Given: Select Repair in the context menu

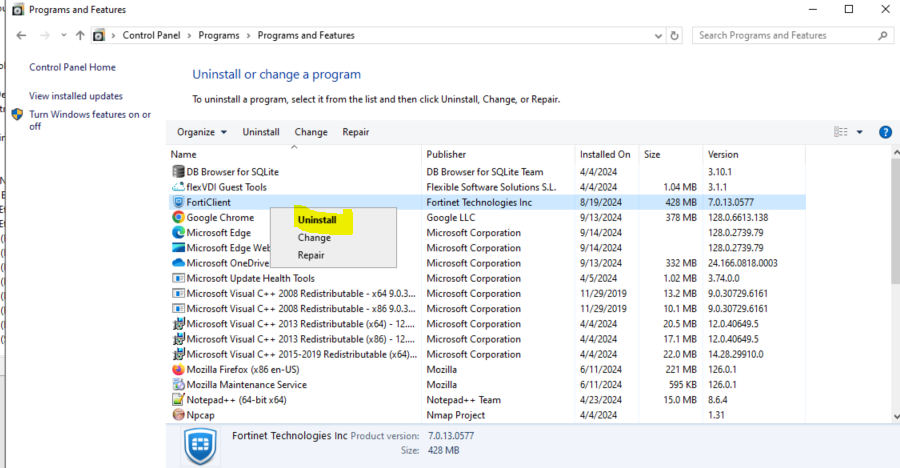Looking at the screenshot, I should coord(311,255).
